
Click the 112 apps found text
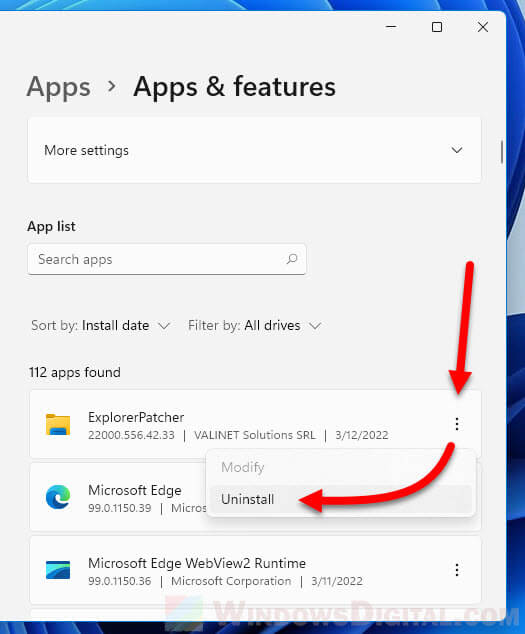click(75, 372)
